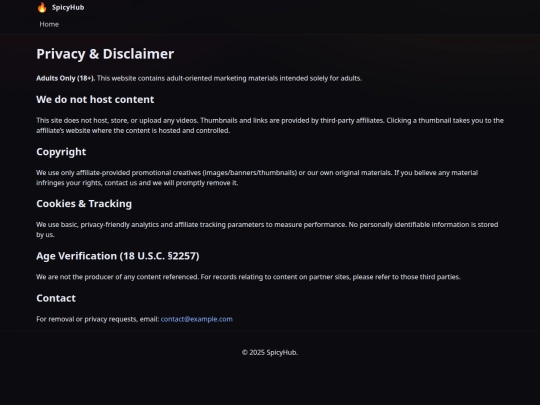Click the Copyright section heading
The width and height of the screenshot is (540, 405).
61,152
